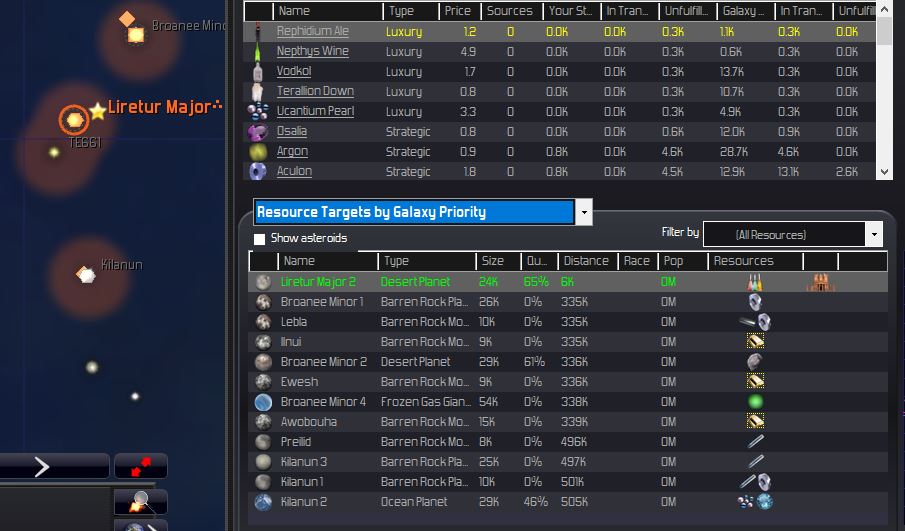Click the Terallion Down resource icon
This screenshot has width=905, height=531.
(257, 91)
